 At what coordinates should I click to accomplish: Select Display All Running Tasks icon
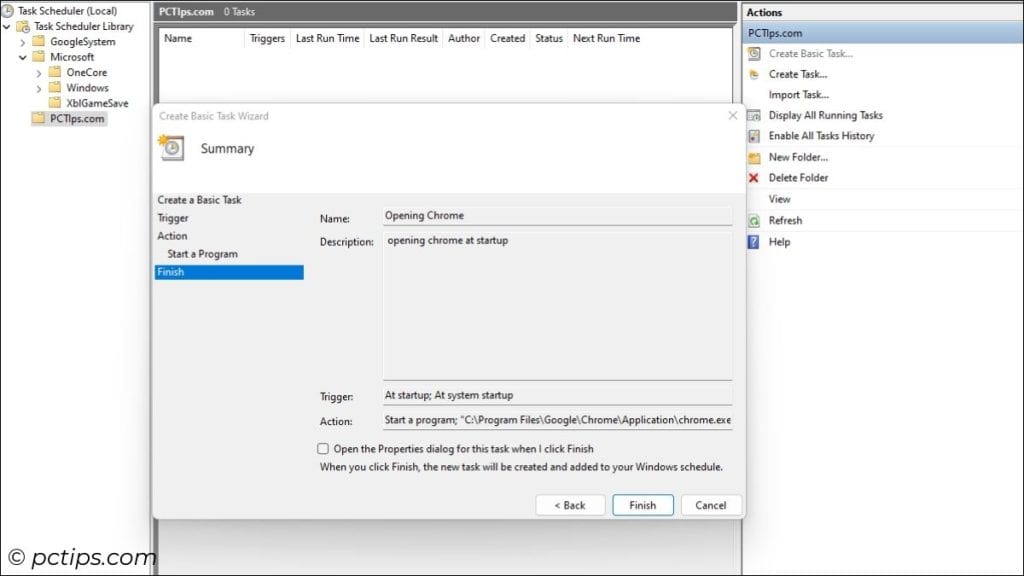754,115
